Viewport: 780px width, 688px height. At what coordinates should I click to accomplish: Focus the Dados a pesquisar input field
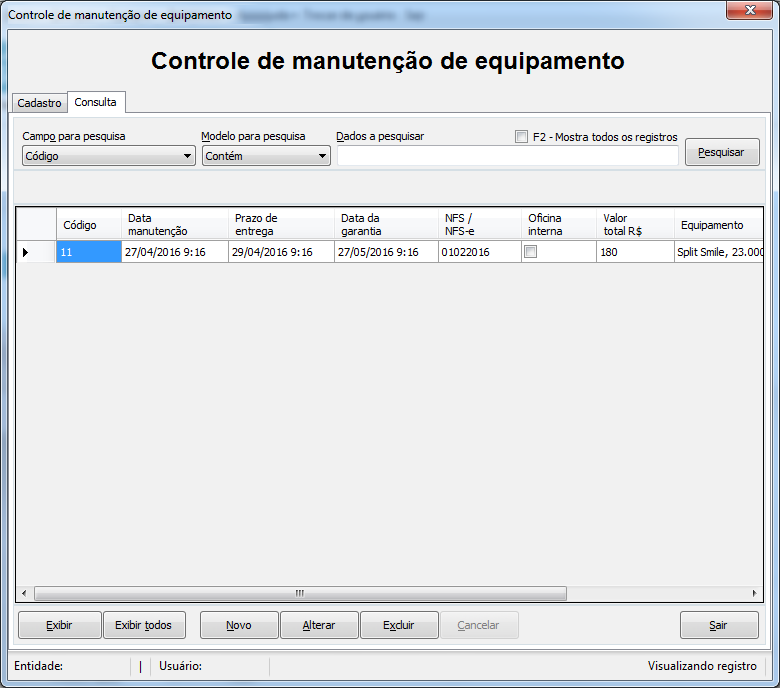pyautogui.click(x=508, y=156)
